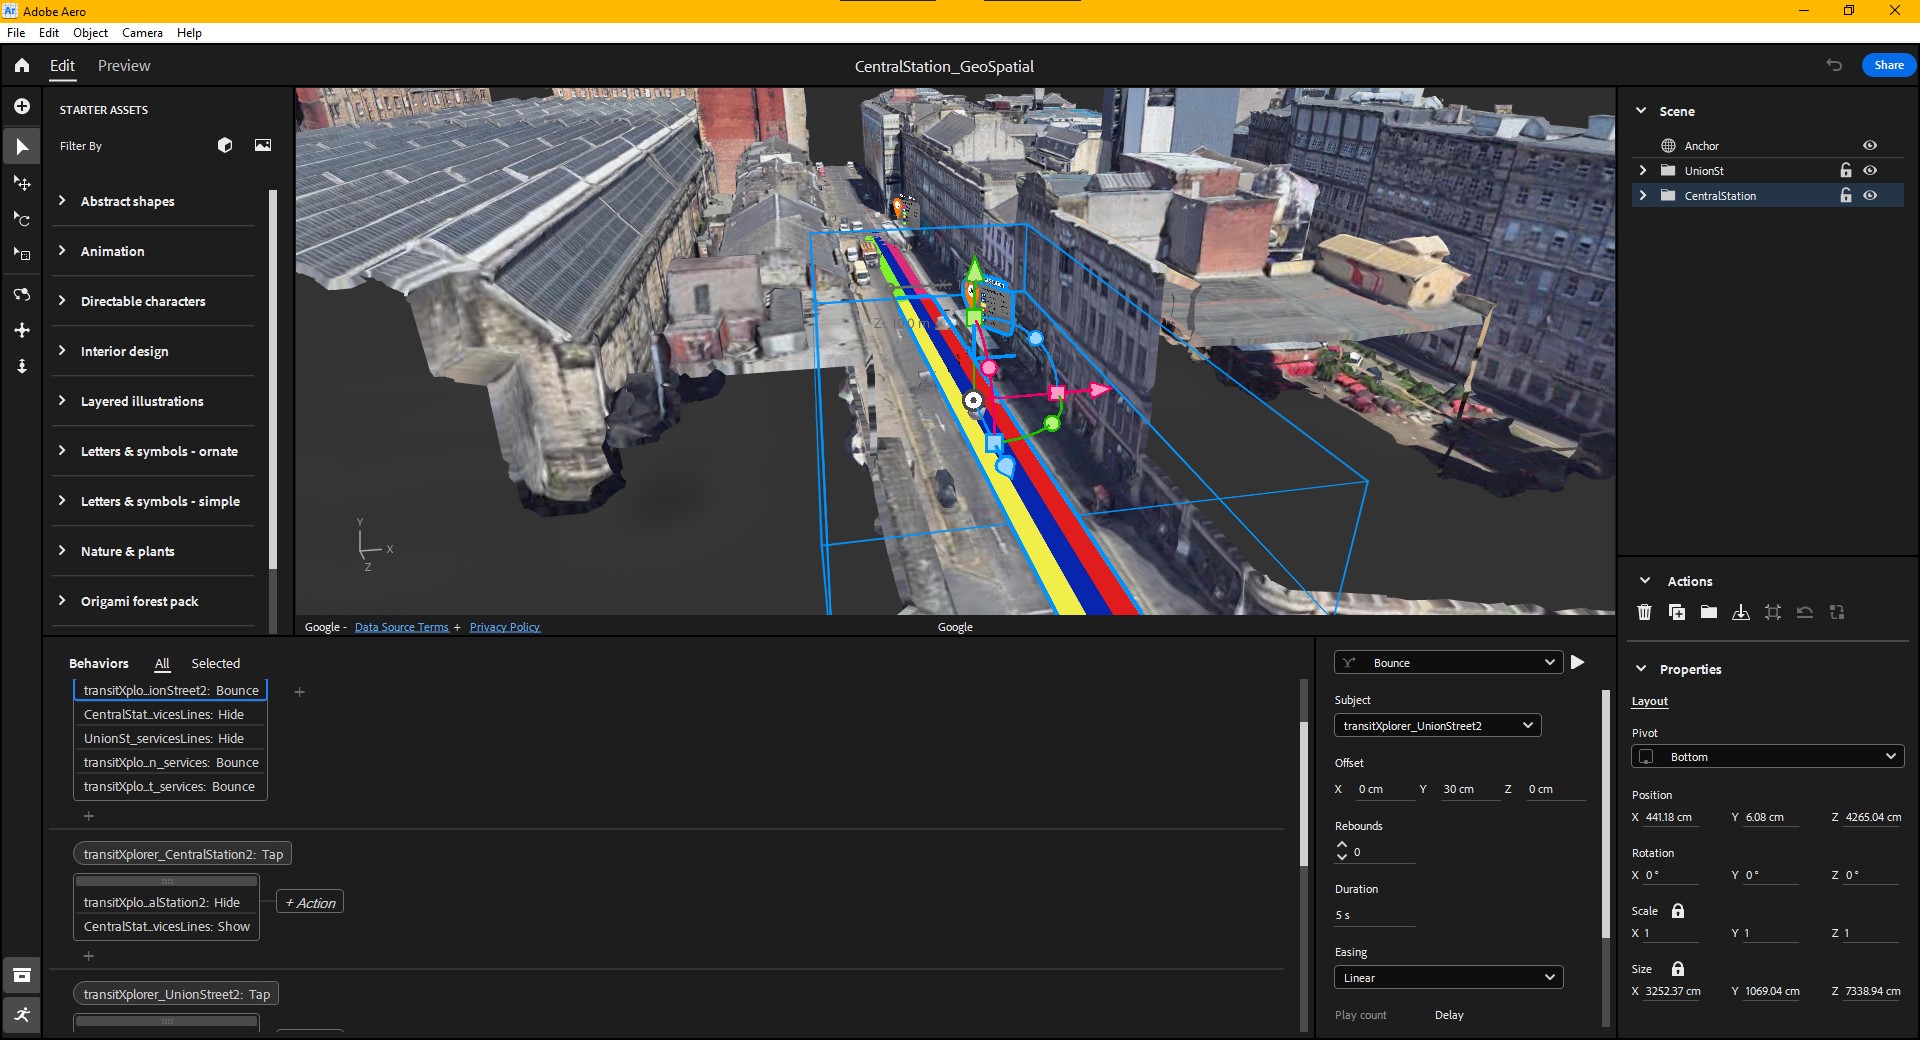Open the Pivot dropdown set to Bottom

(x=1767, y=757)
